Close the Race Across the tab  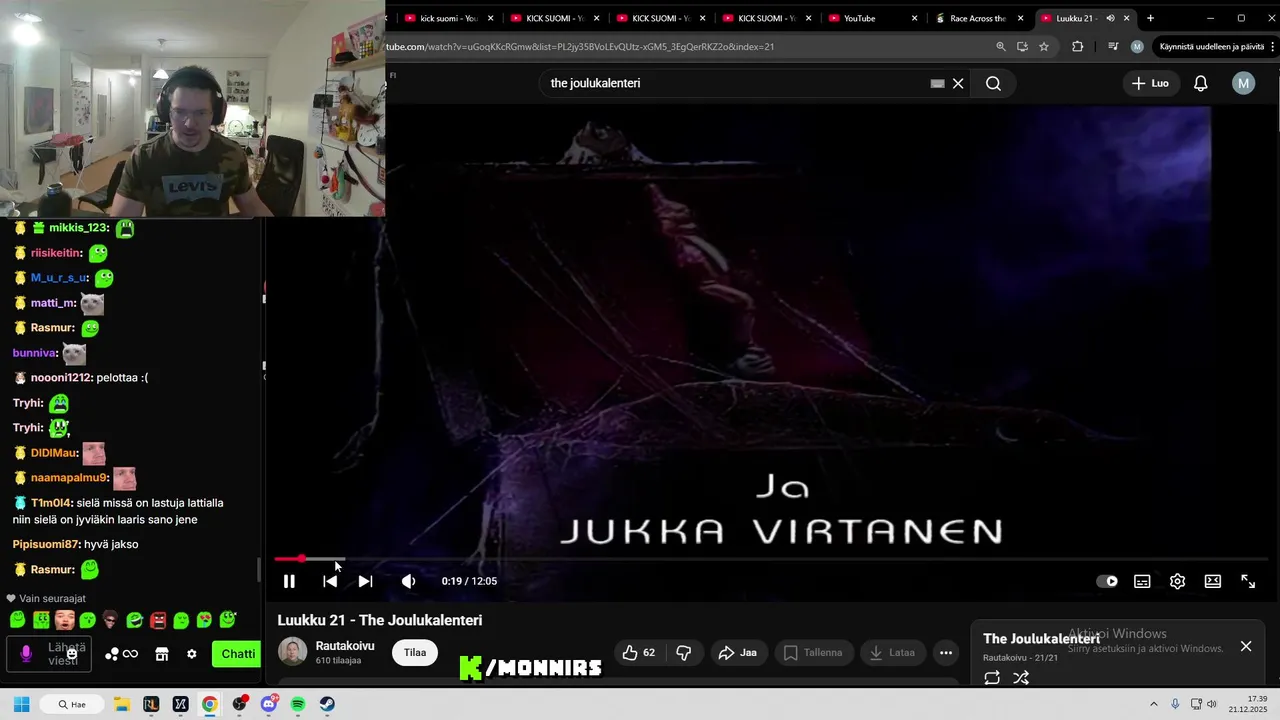click(1021, 18)
